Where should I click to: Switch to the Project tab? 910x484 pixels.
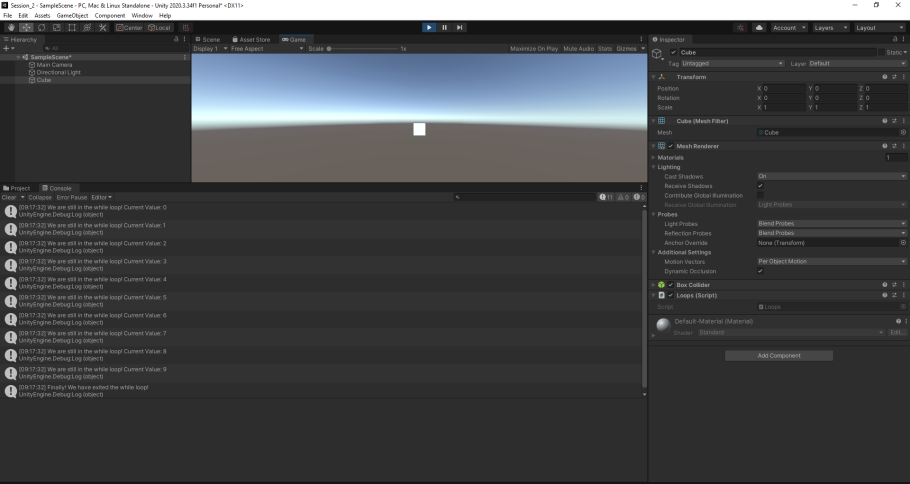(x=16, y=188)
